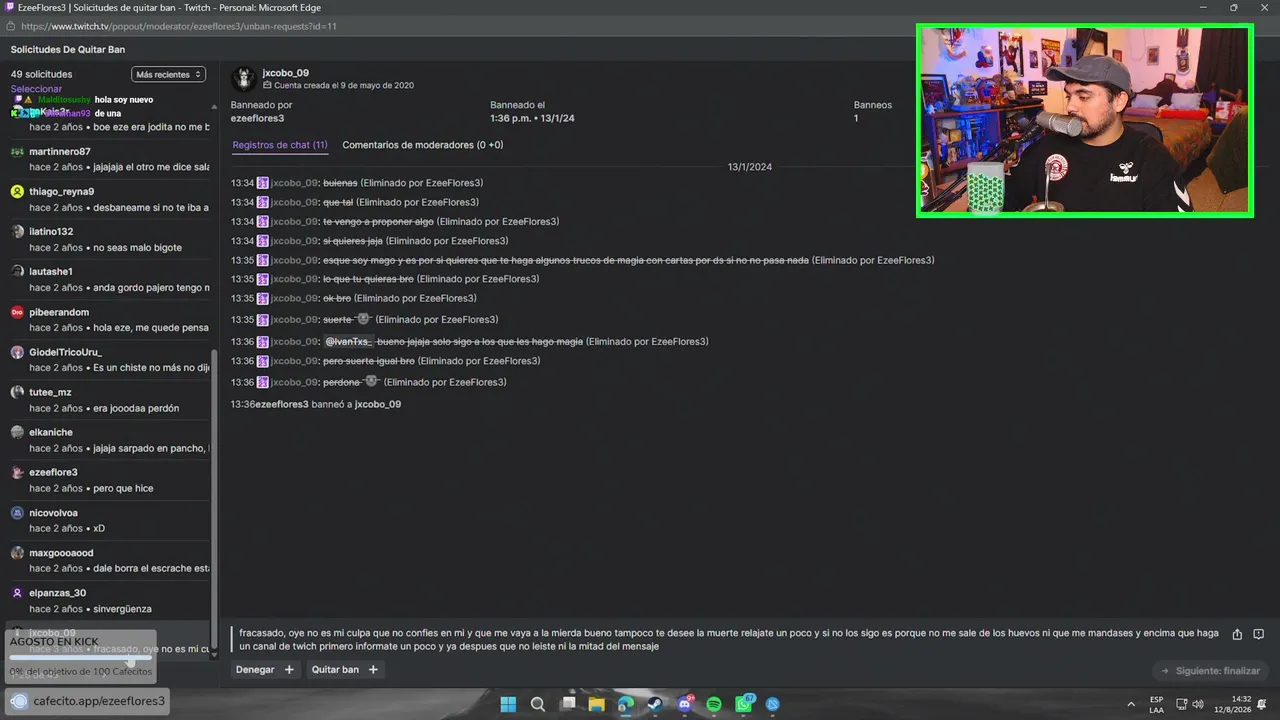This screenshot has width=1280, height=720.
Task: Launch File Explorer from the taskbar
Action: [x=597, y=704]
